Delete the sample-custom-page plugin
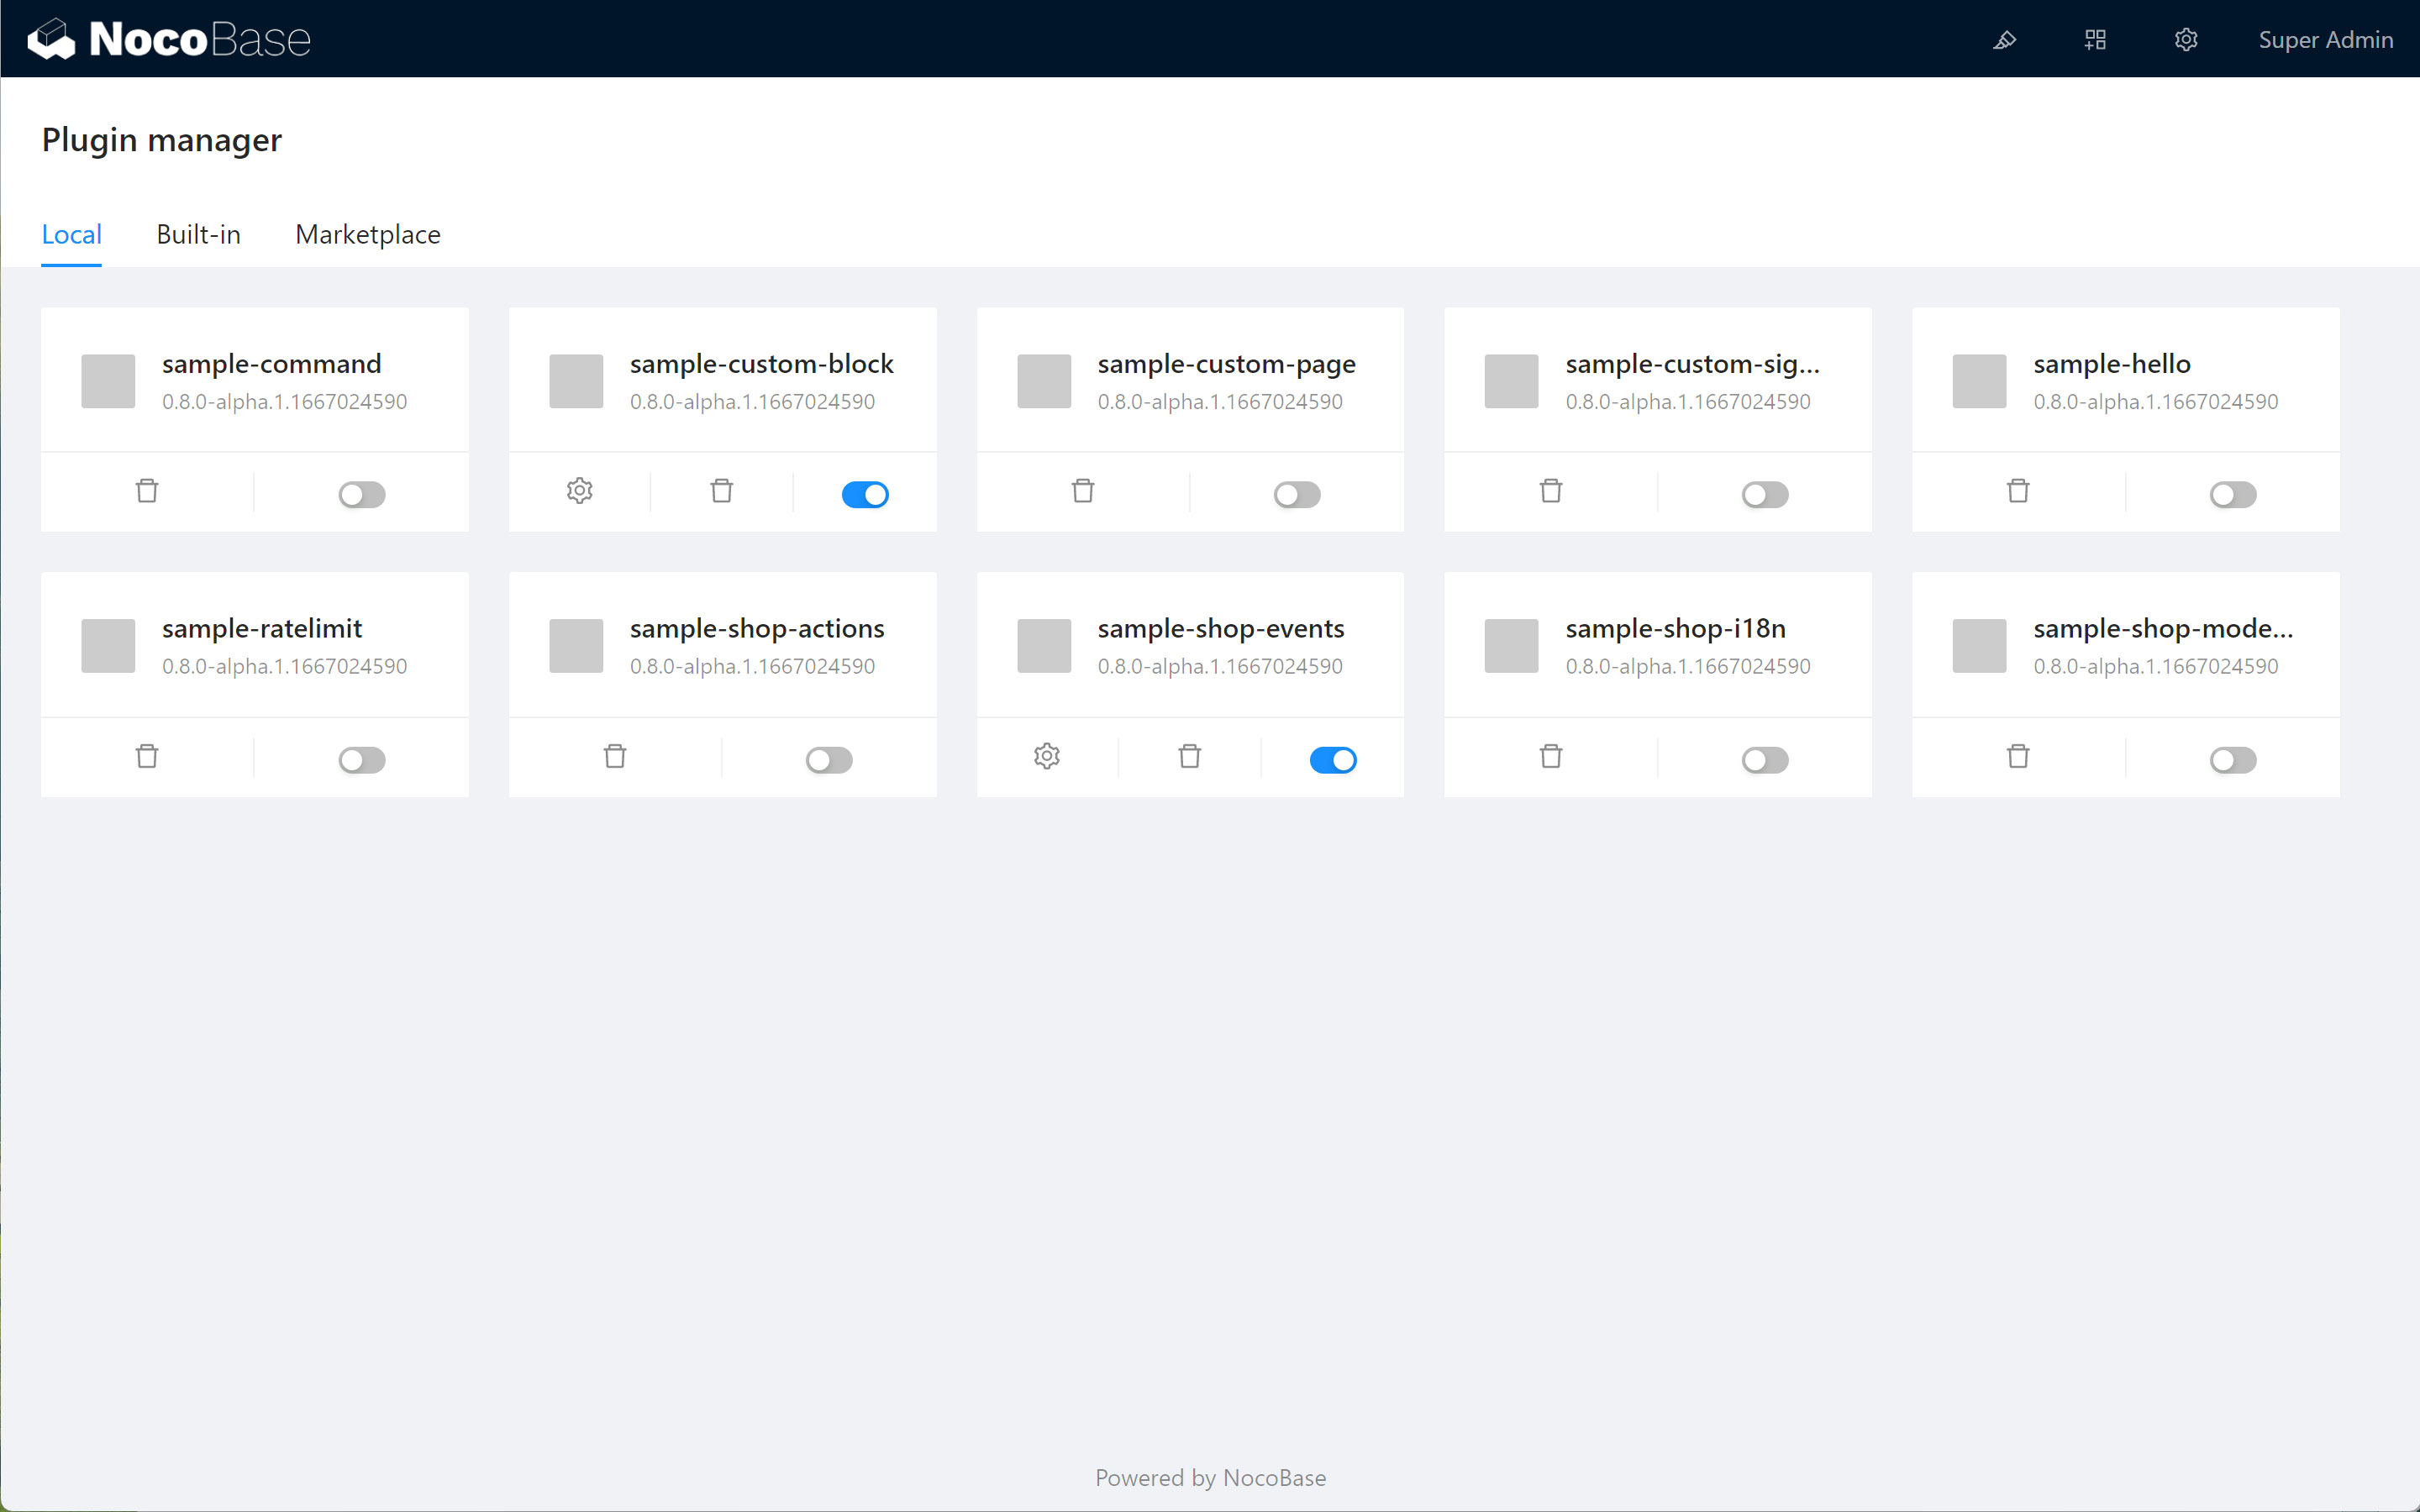2420x1512 pixels. [1083, 491]
